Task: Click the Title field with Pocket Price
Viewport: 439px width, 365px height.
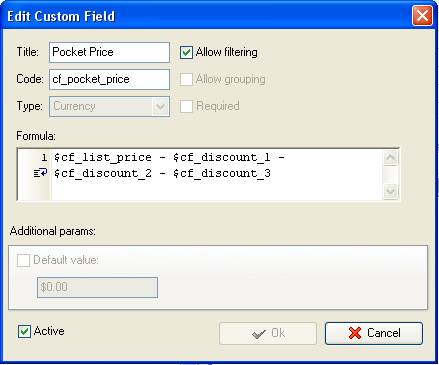Action: coord(109,52)
